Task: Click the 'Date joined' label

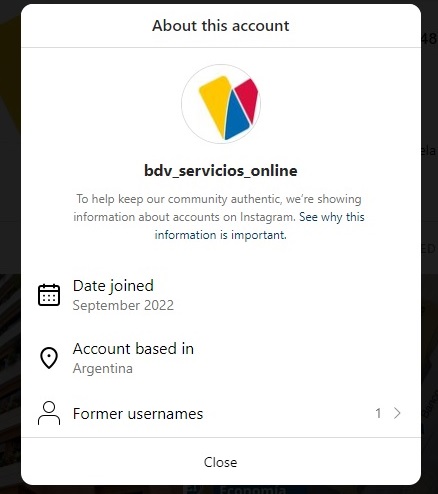Action: 113,286
